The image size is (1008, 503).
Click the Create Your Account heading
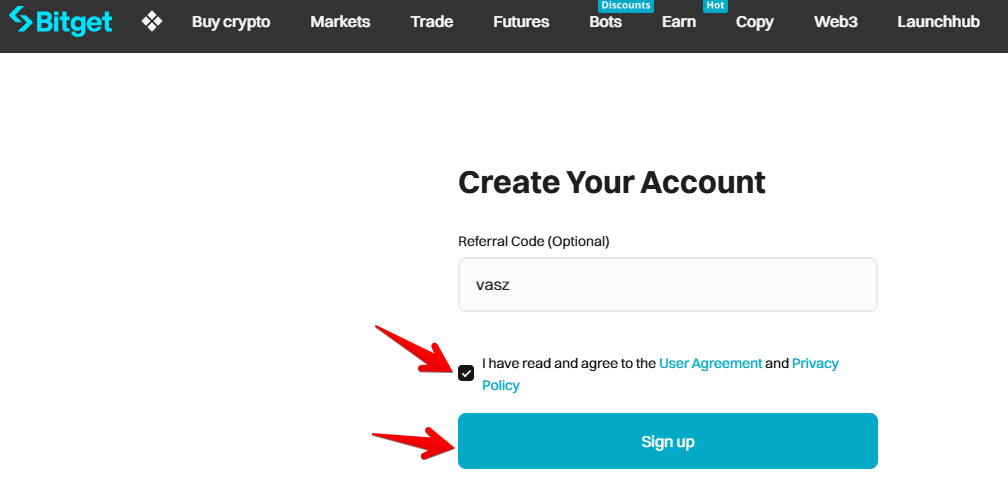612,182
